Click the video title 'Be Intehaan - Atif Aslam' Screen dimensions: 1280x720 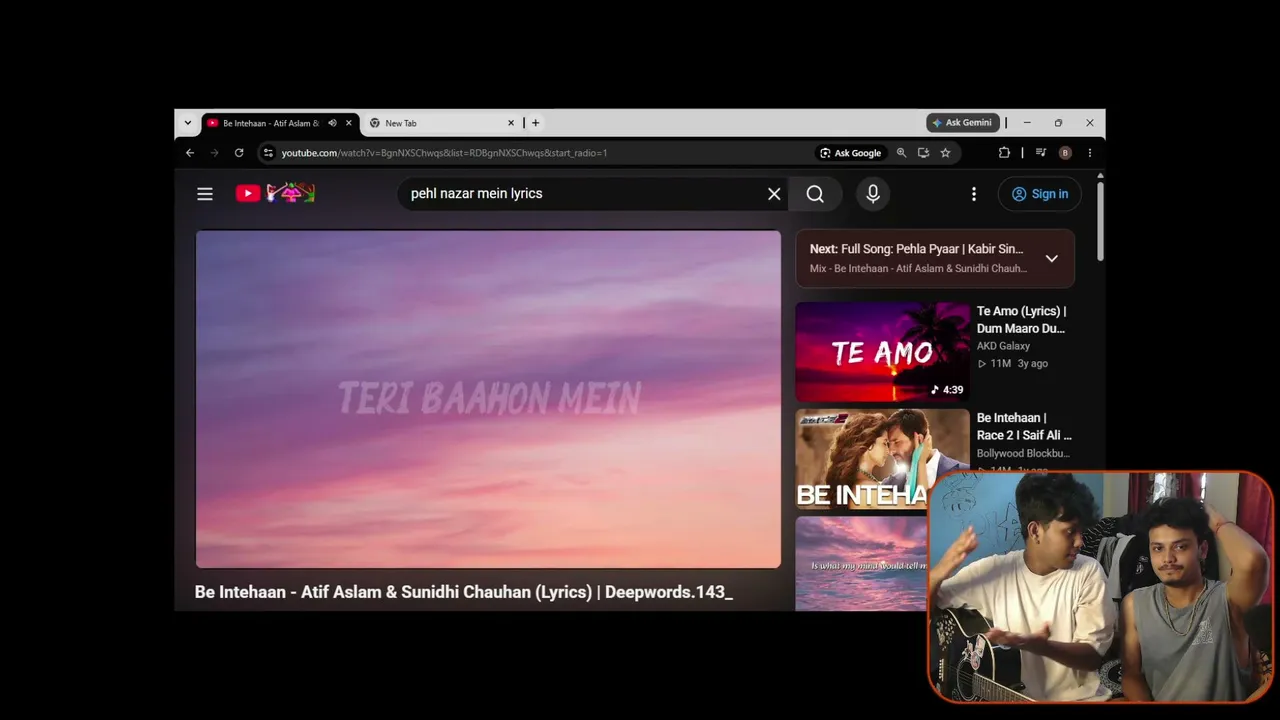[x=464, y=592]
